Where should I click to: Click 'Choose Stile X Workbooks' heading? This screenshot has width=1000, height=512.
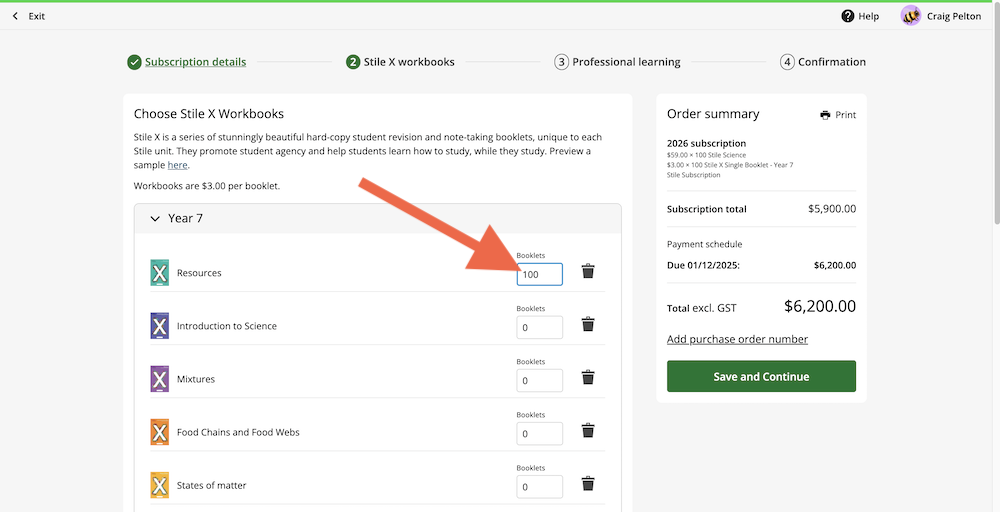(x=209, y=114)
